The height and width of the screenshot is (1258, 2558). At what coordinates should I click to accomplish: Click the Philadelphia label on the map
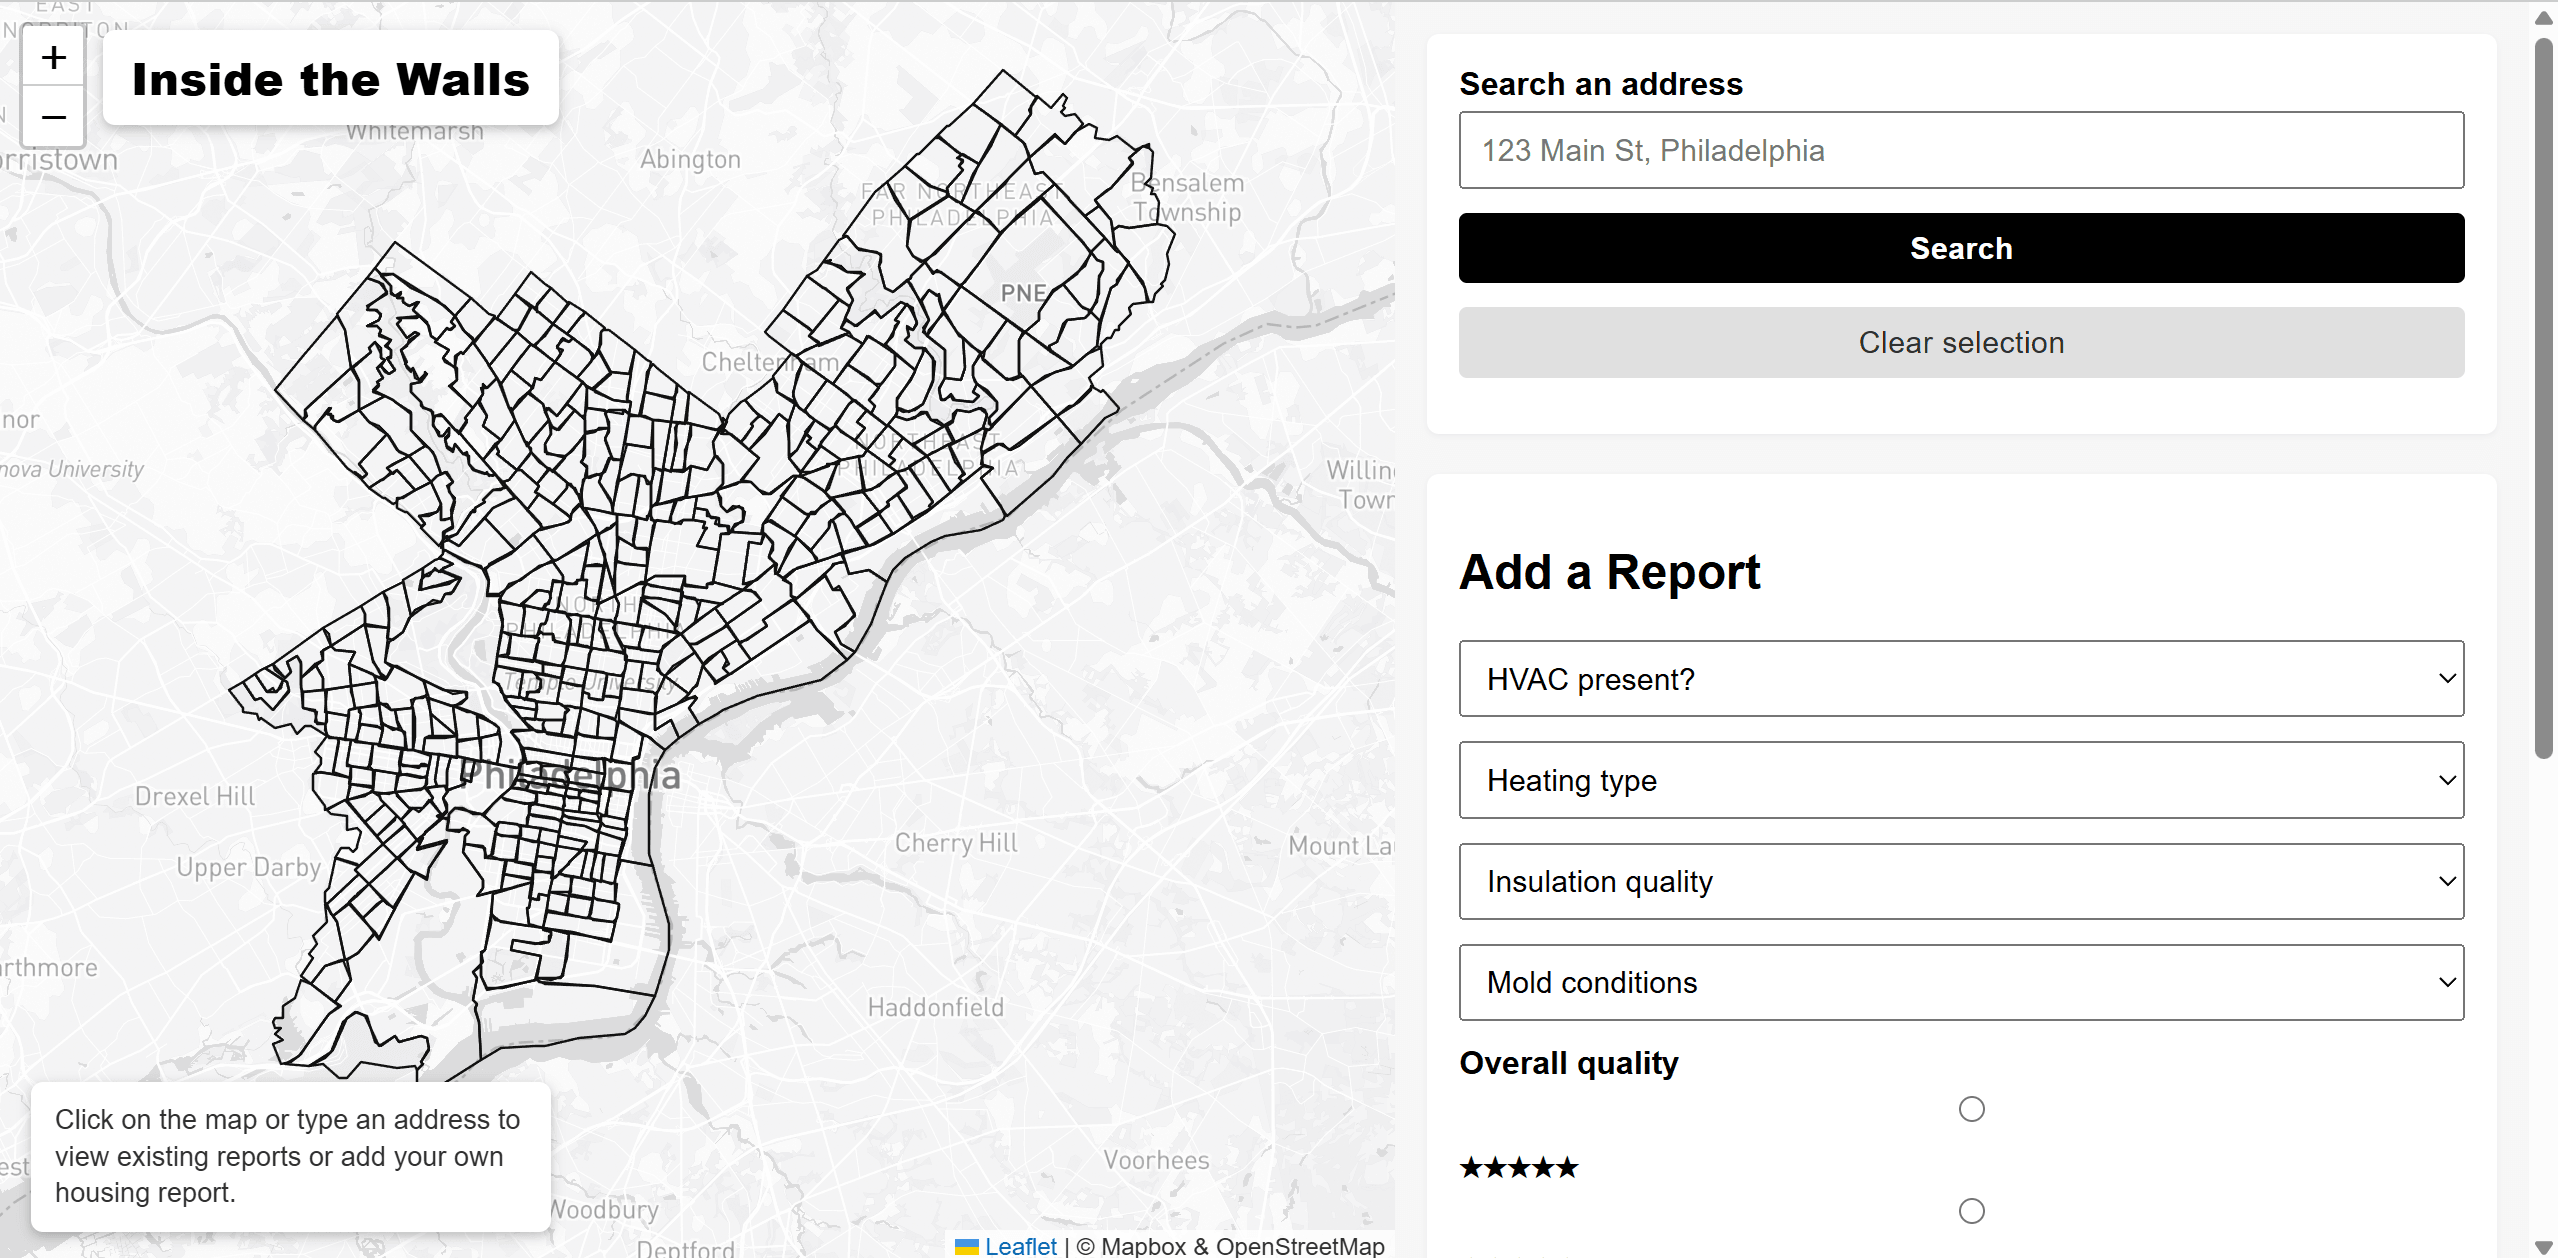click(570, 775)
